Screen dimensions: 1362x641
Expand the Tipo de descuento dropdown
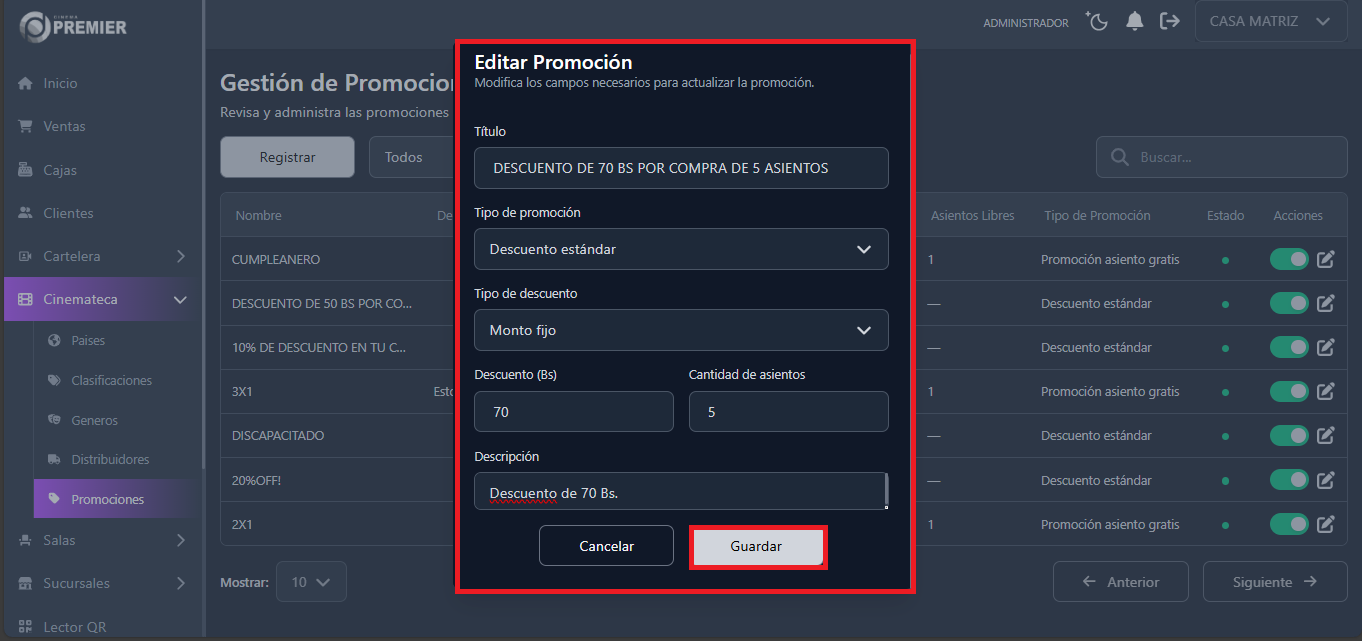click(681, 330)
